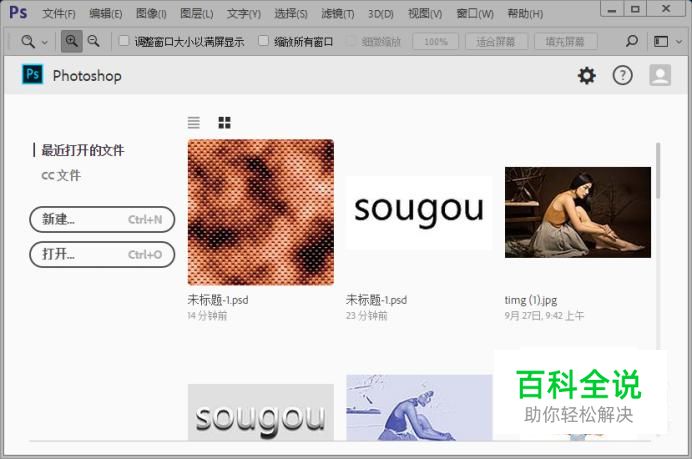Open the 视图(V) menu
692x459 pixels.
click(x=425, y=14)
